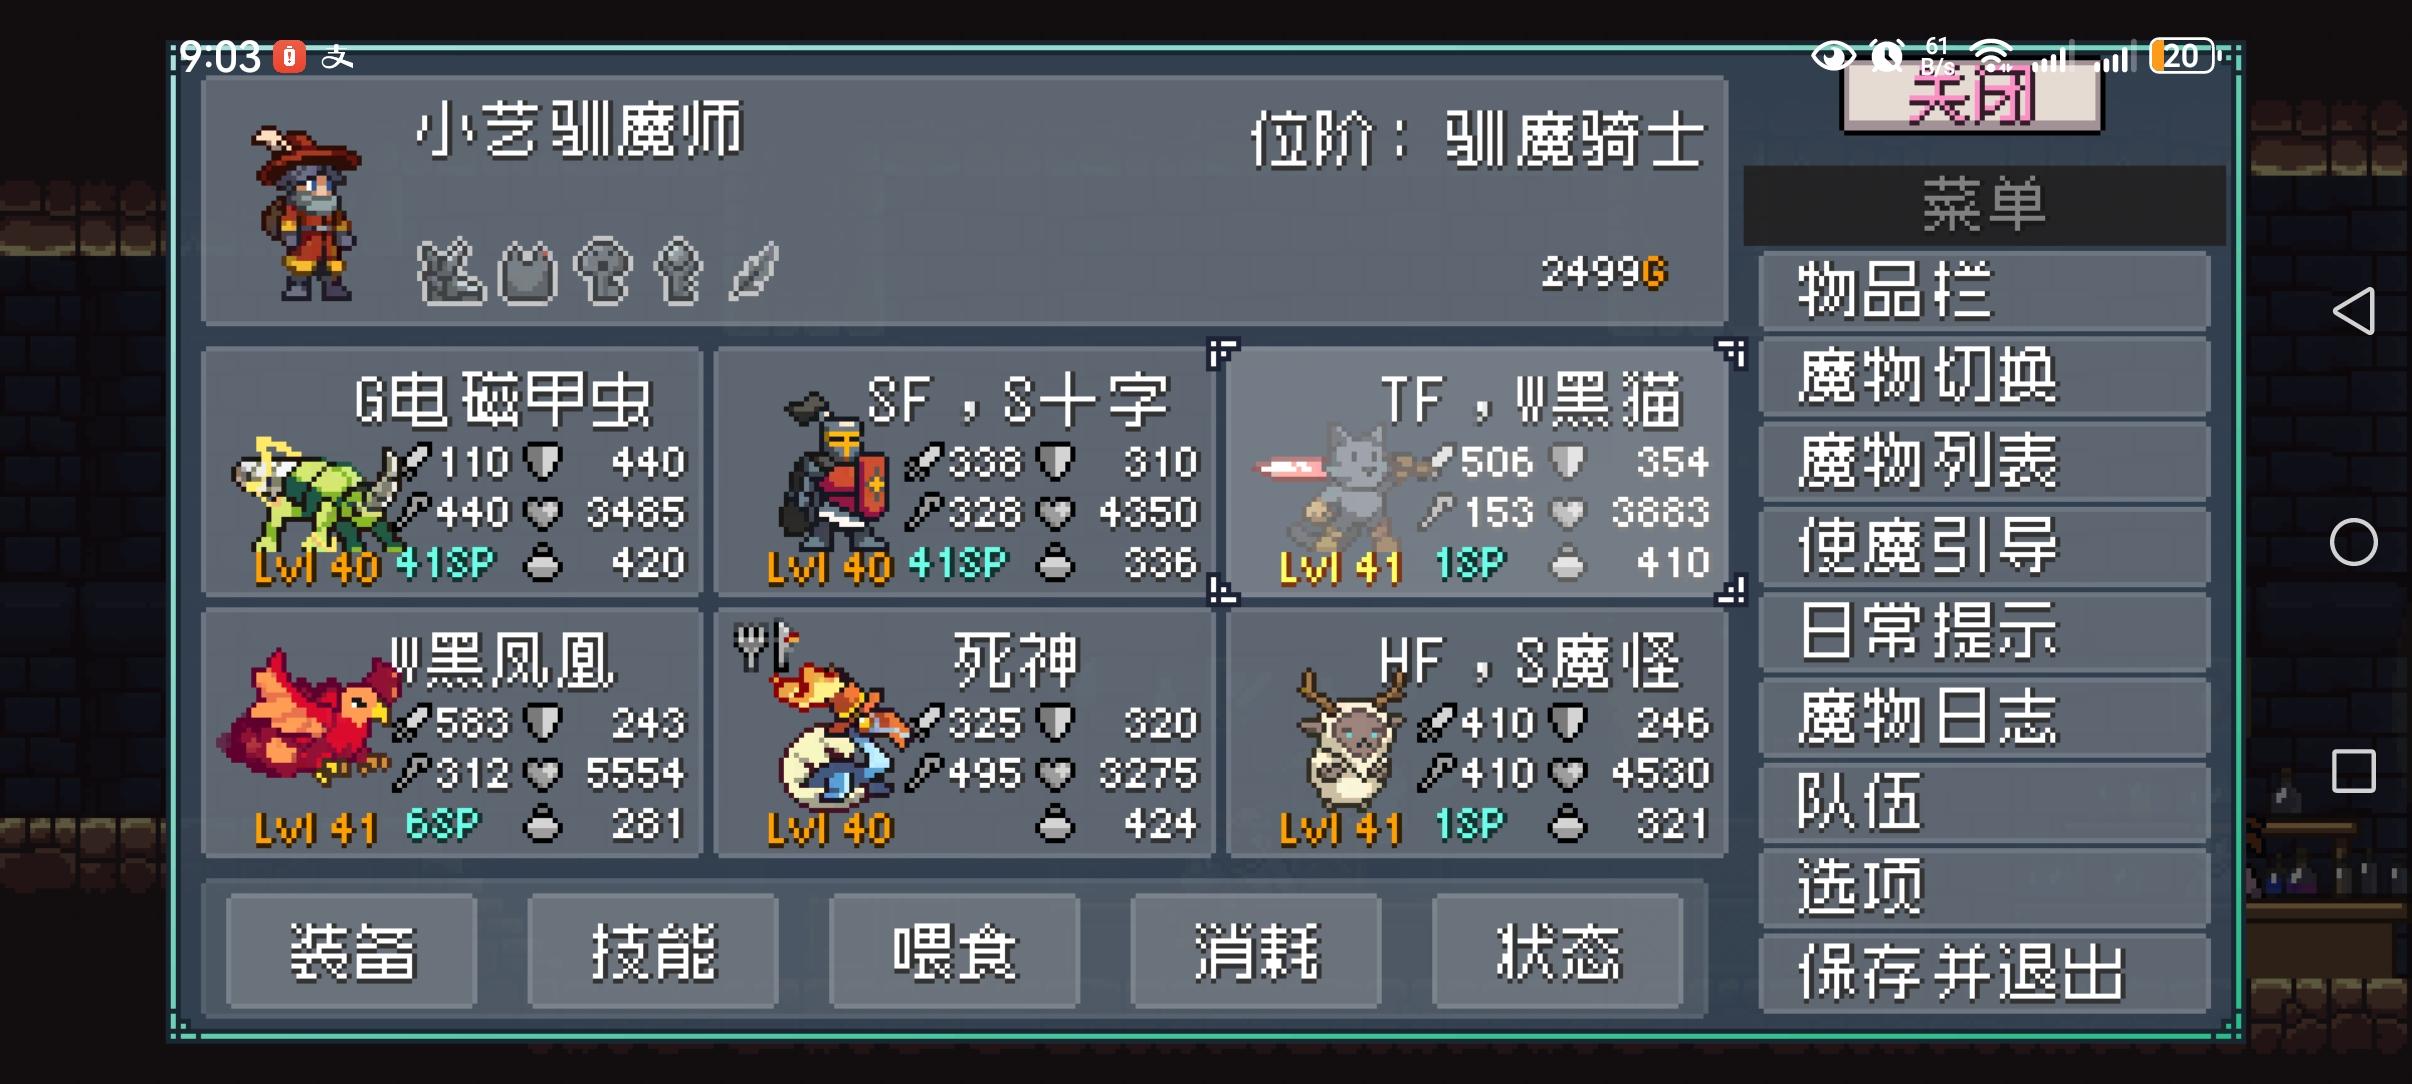This screenshot has width=2412, height=1084.
Task: Close the menu with the 关闭 button
Action: (1972, 97)
